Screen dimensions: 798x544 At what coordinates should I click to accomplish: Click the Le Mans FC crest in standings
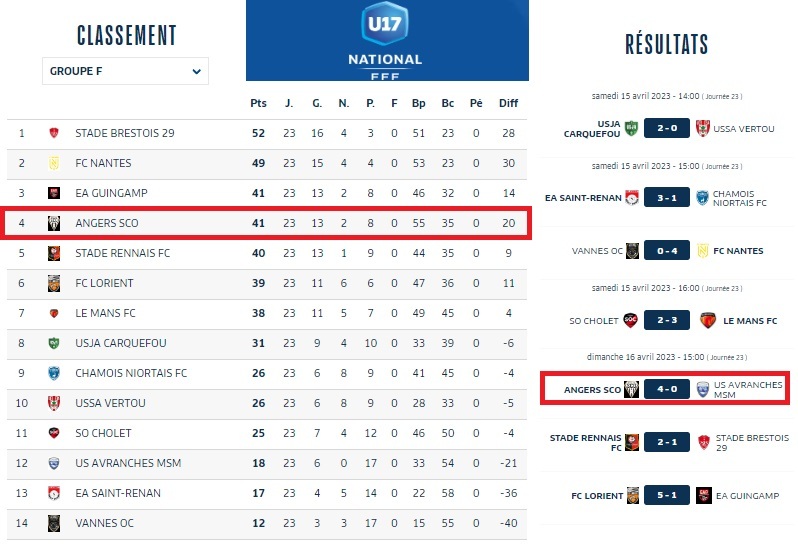[54, 313]
